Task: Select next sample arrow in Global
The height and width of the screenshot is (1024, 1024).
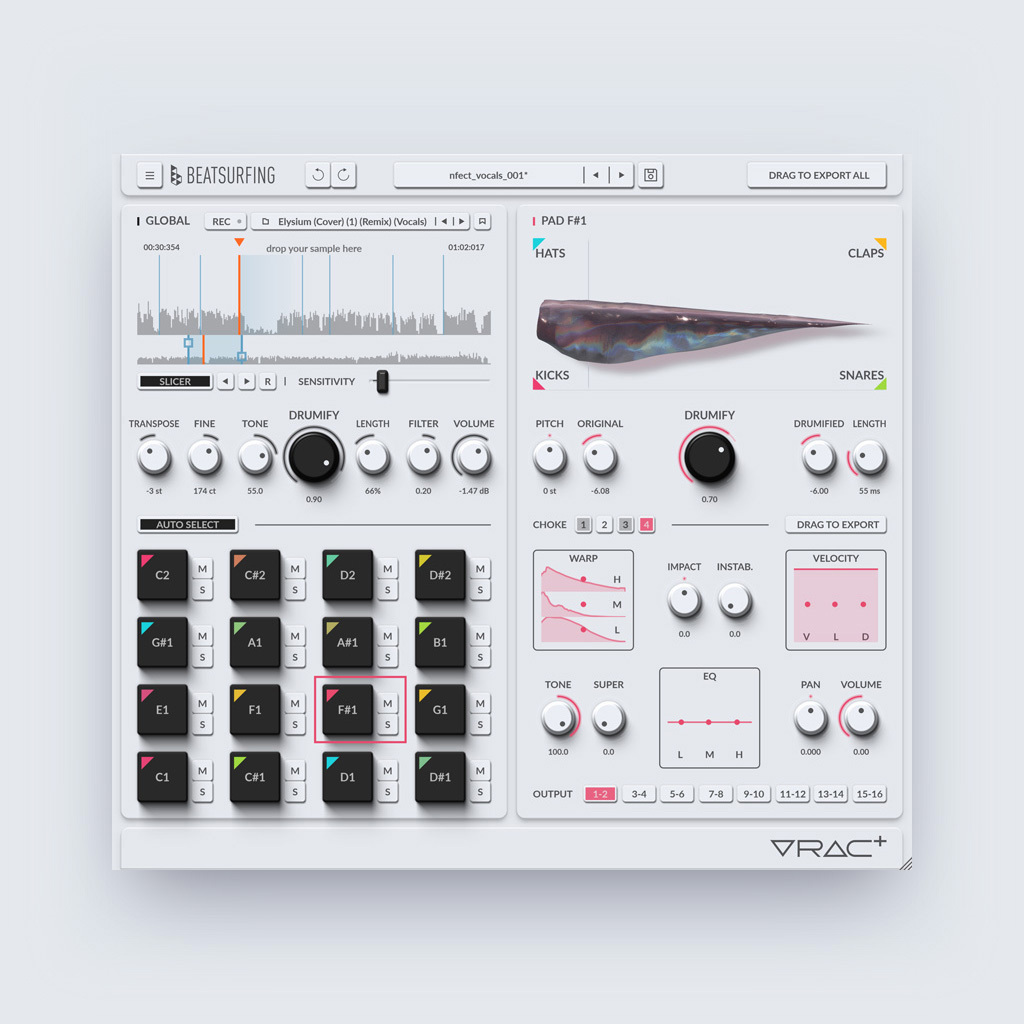Action: click(x=461, y=221)
